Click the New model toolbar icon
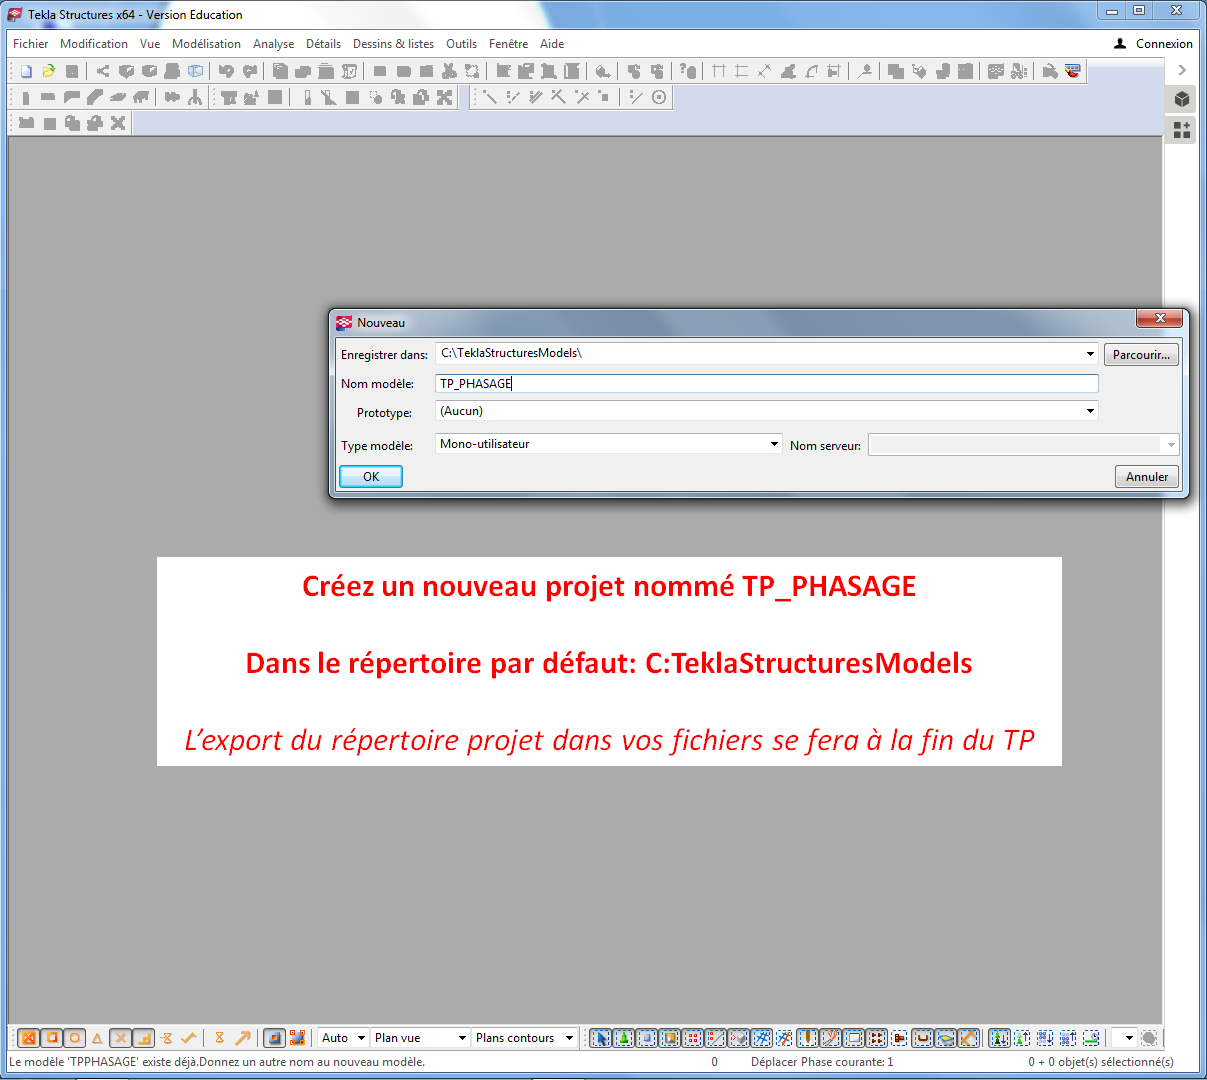Image resolution: width=1207 pixels, height=1080 pixels. tap(27, 71)
